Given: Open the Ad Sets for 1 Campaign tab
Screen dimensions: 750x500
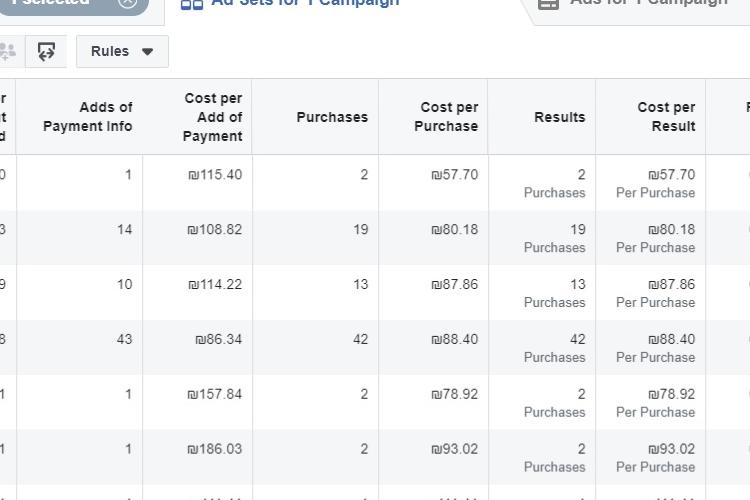Looking at the screenshot, I should [x=304, y=4].
